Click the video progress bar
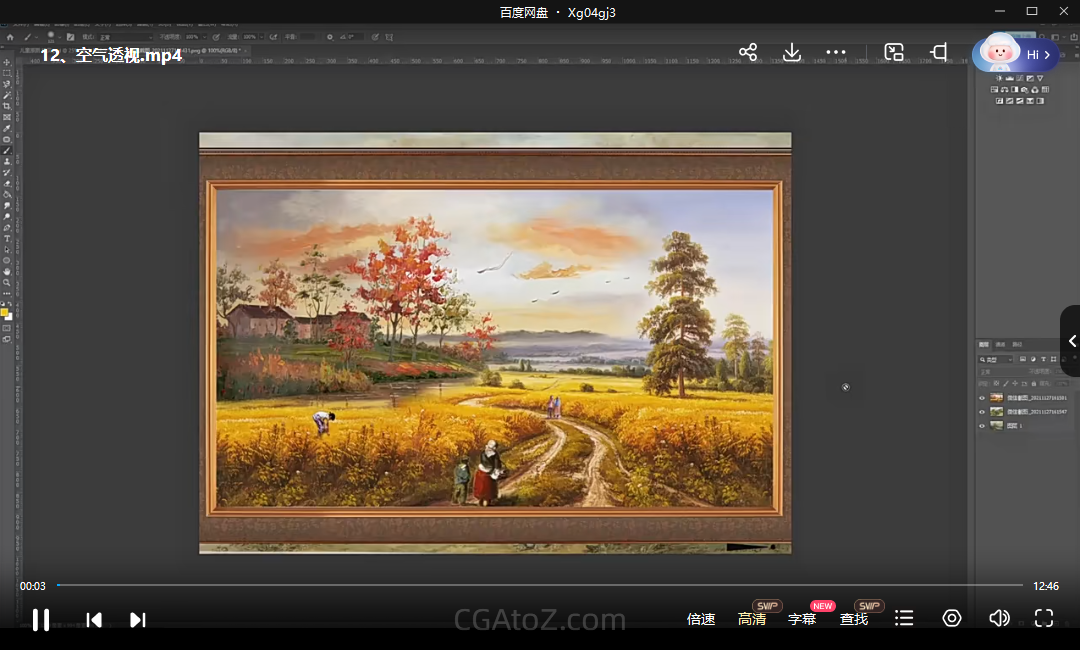 point(540,585)
